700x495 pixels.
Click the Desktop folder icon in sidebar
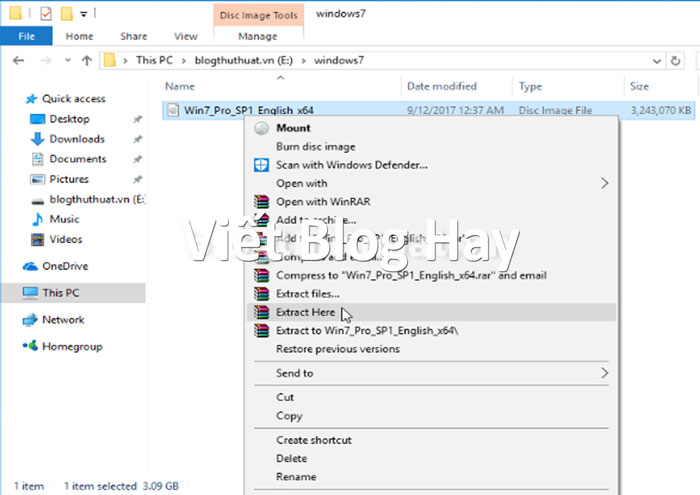(x=38, y=119)
